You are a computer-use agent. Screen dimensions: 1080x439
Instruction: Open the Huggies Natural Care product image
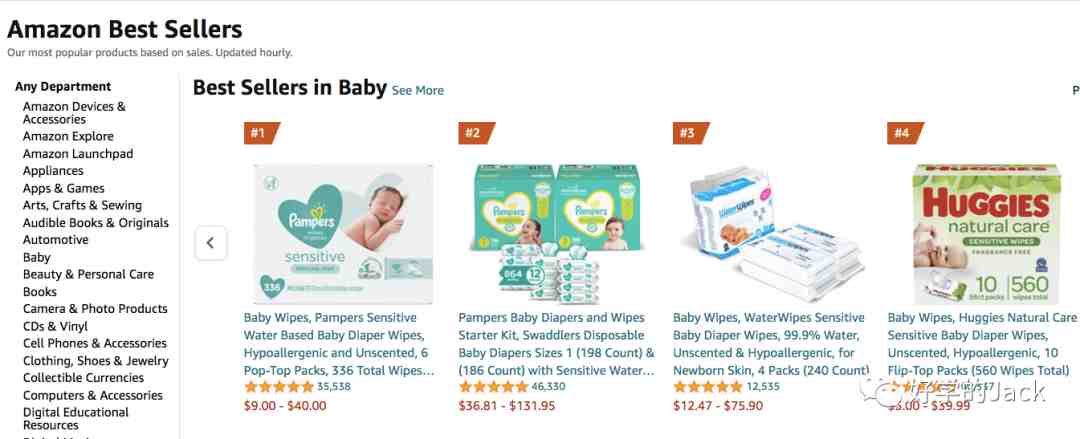986,234
